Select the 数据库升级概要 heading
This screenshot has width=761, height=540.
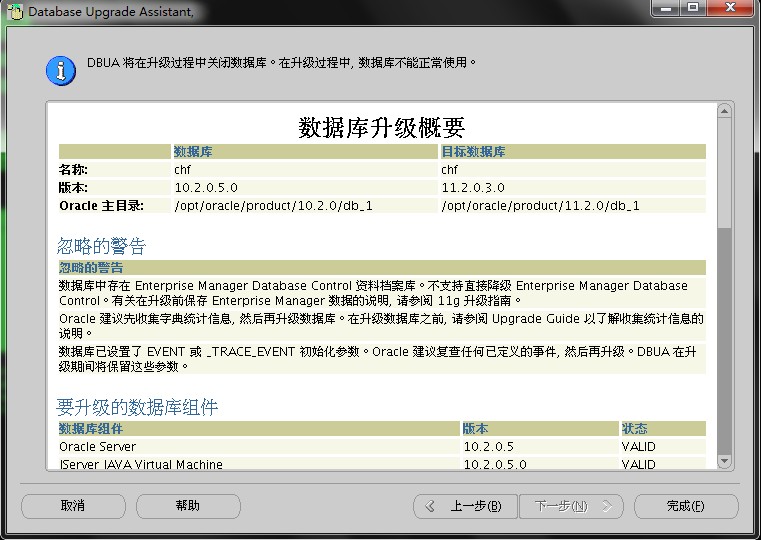tap(381, 128)
